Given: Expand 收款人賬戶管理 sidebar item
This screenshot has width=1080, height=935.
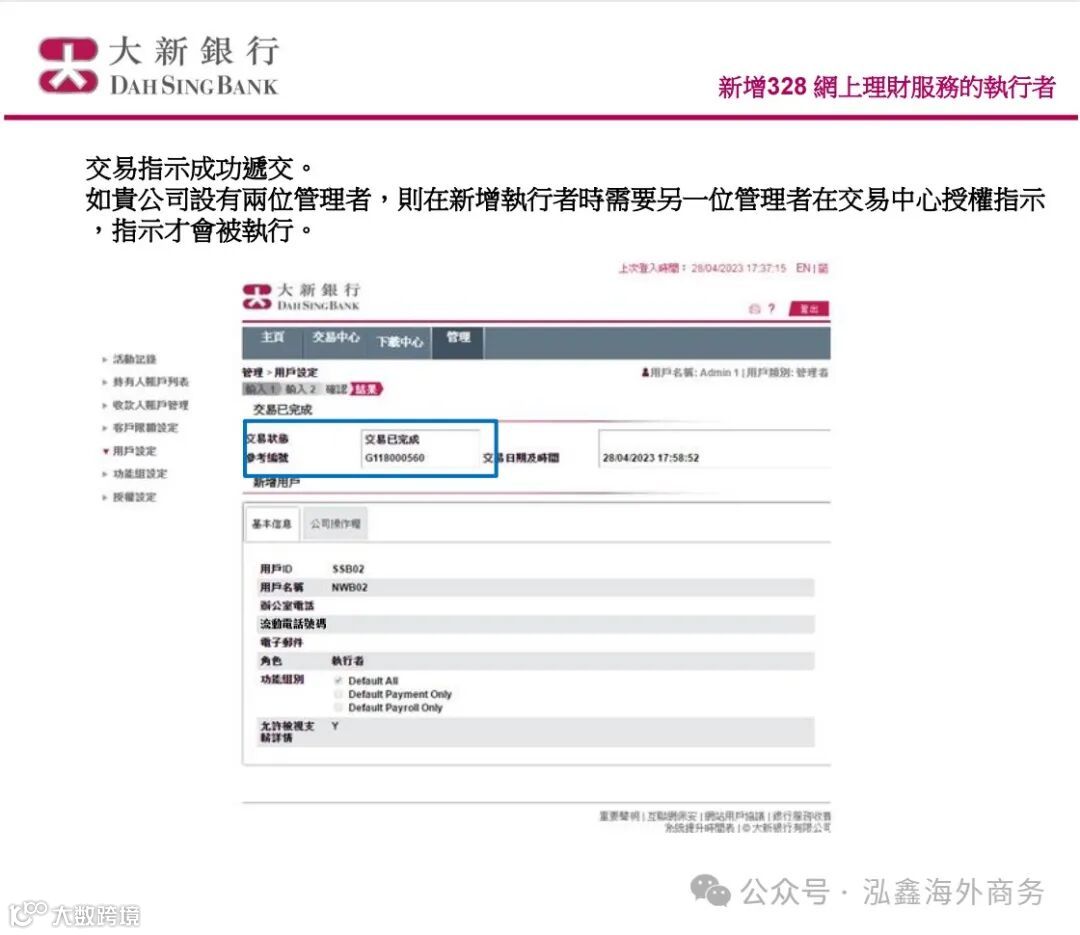Looking at the screenshot, I should point(150,405).
